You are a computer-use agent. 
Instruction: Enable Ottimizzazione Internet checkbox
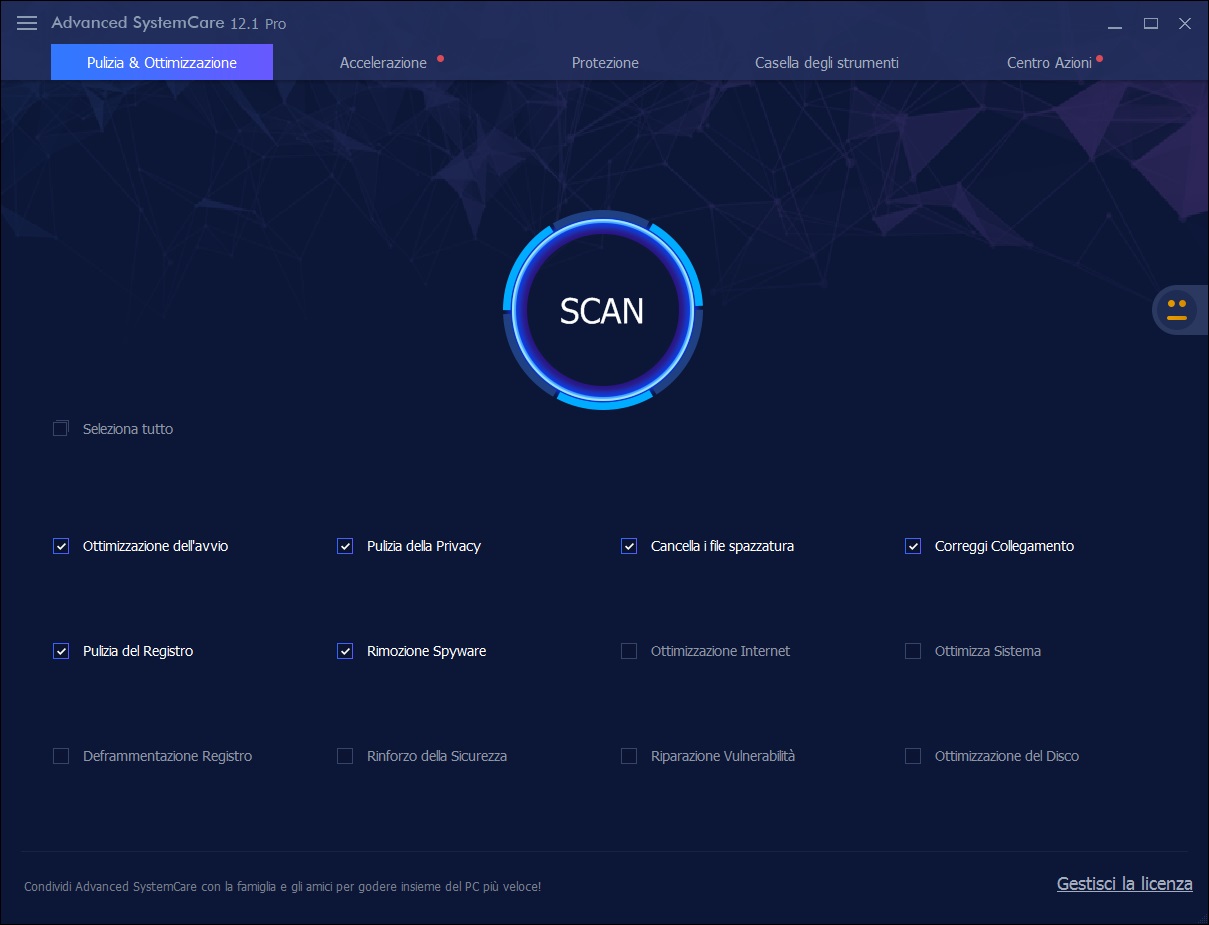(x=629, y=651)
